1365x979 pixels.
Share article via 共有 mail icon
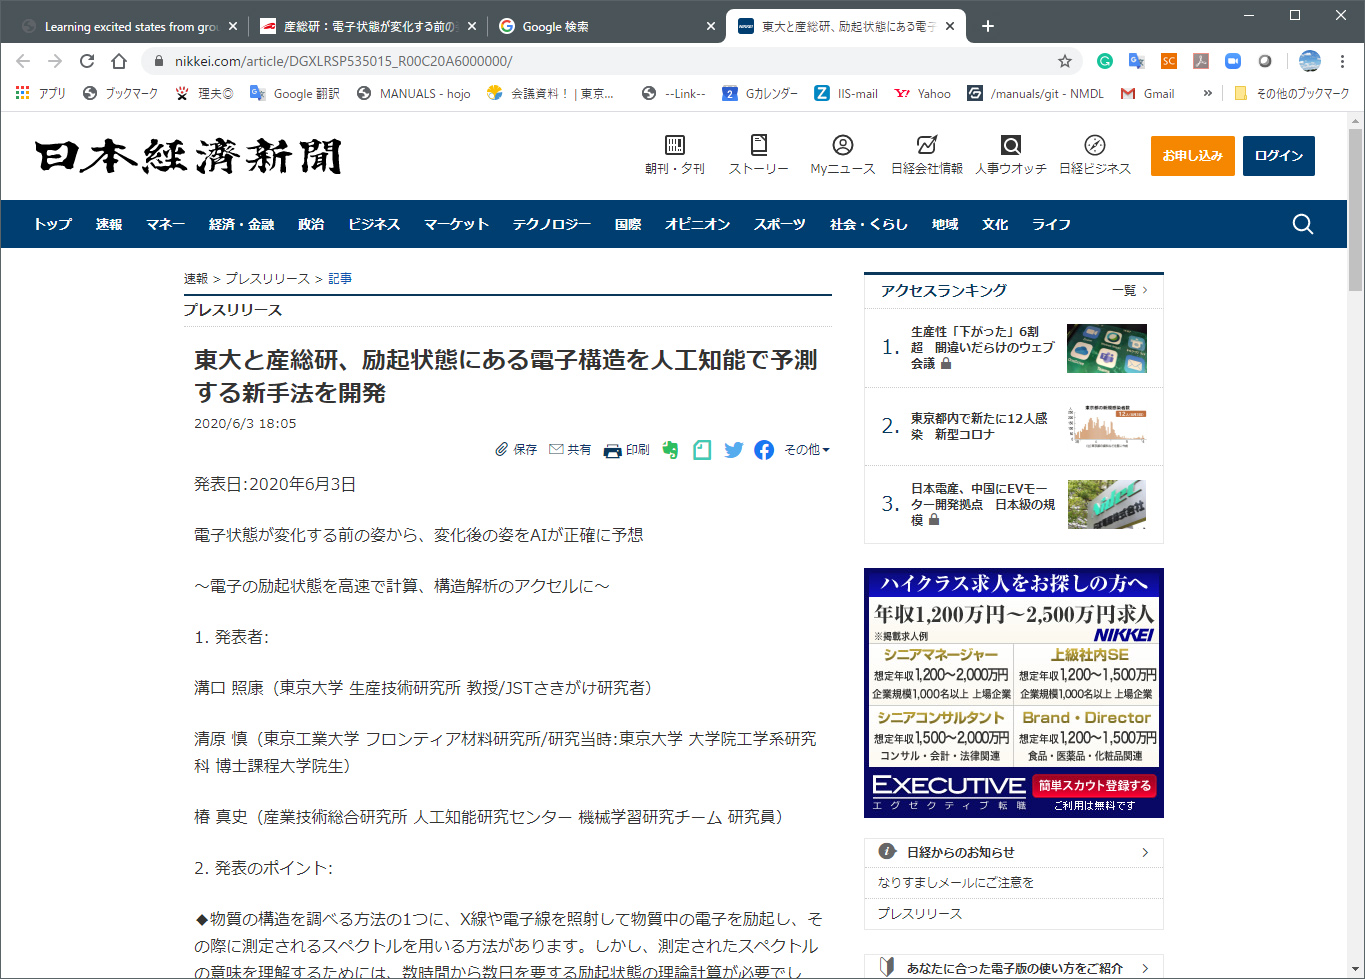(x=570, y=450)
